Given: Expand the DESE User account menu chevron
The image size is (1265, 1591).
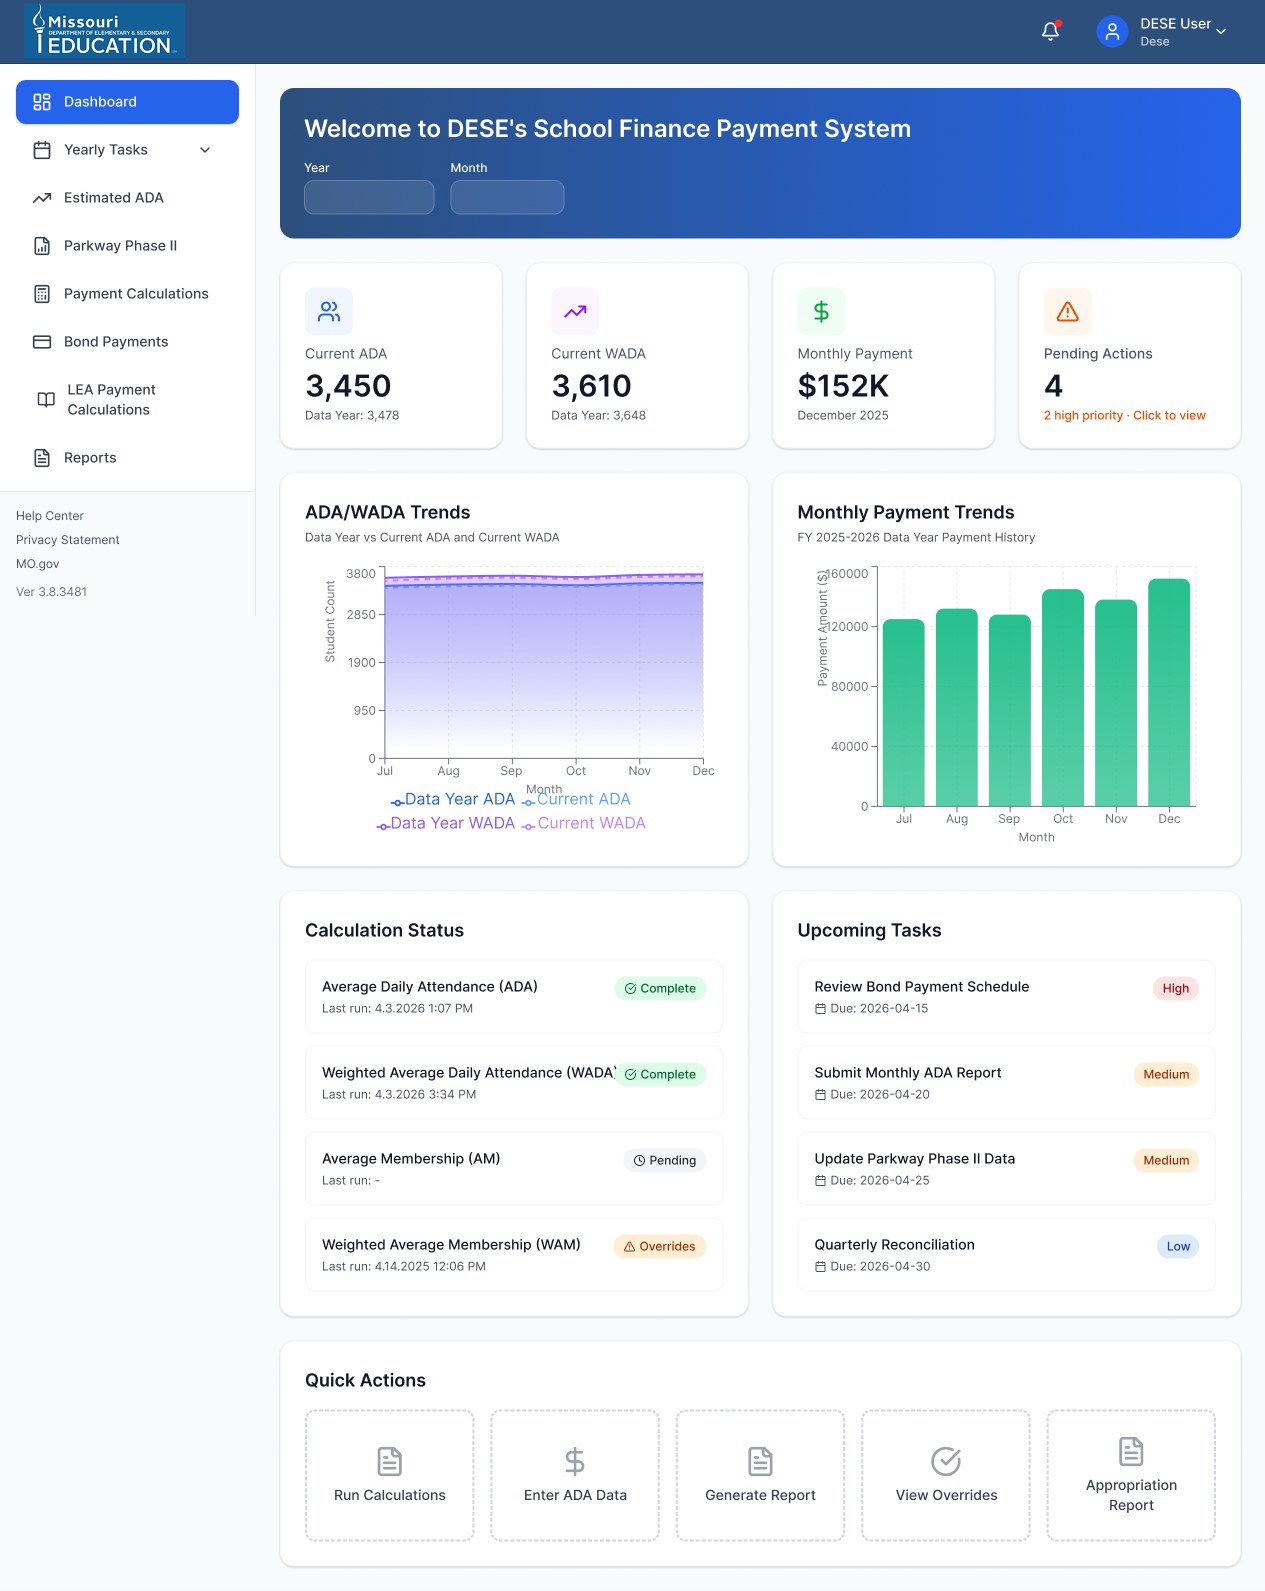Looking at the screenshot, I should click(1221, 32).
